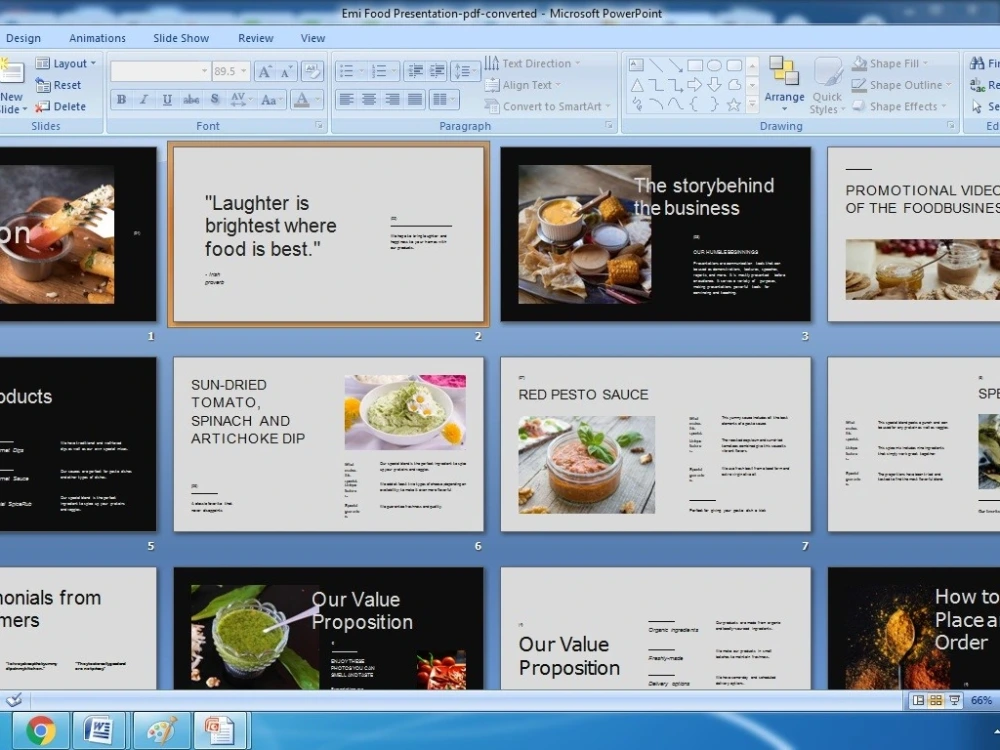Start Slide Show from status bar icon

tap(955, 700)
